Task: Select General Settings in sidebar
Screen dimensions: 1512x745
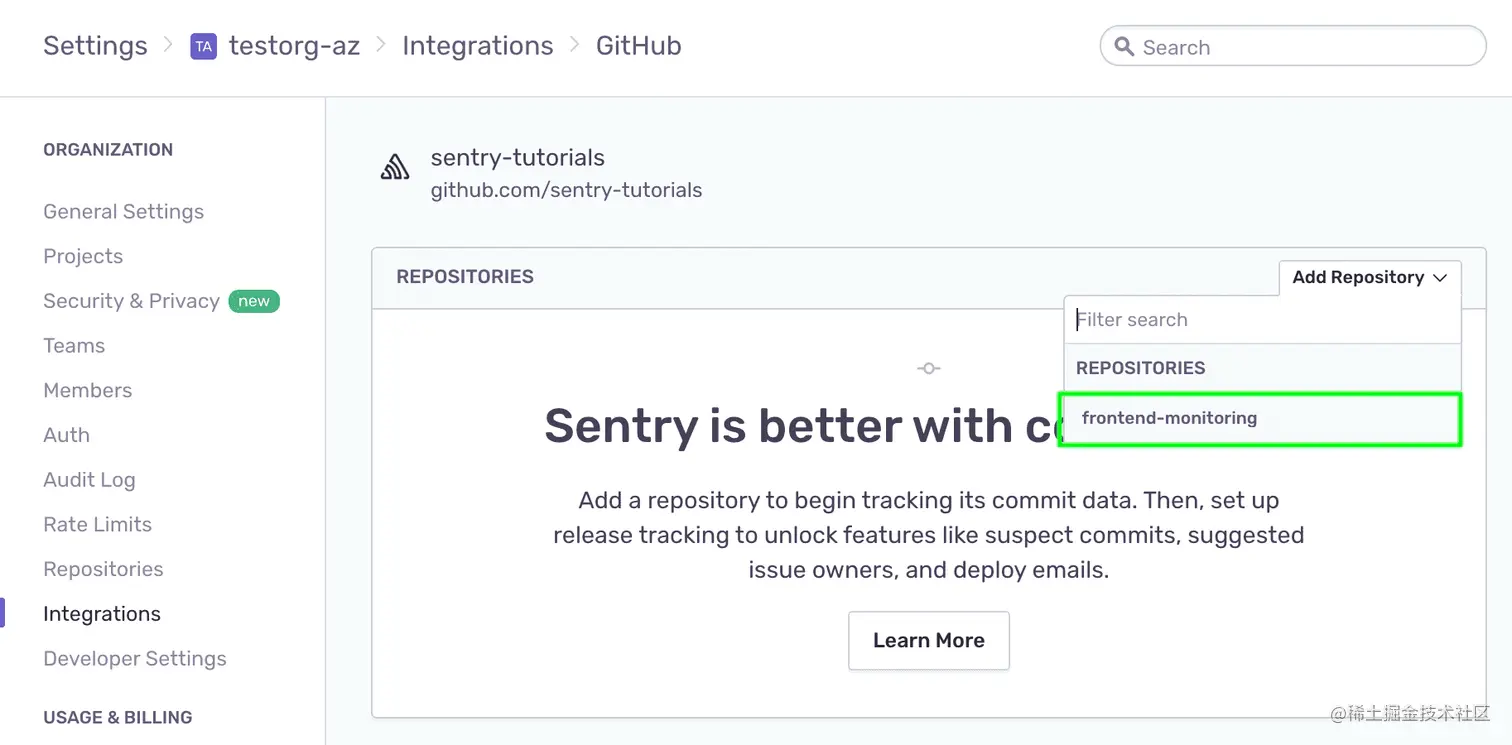Action: point(123,211)
